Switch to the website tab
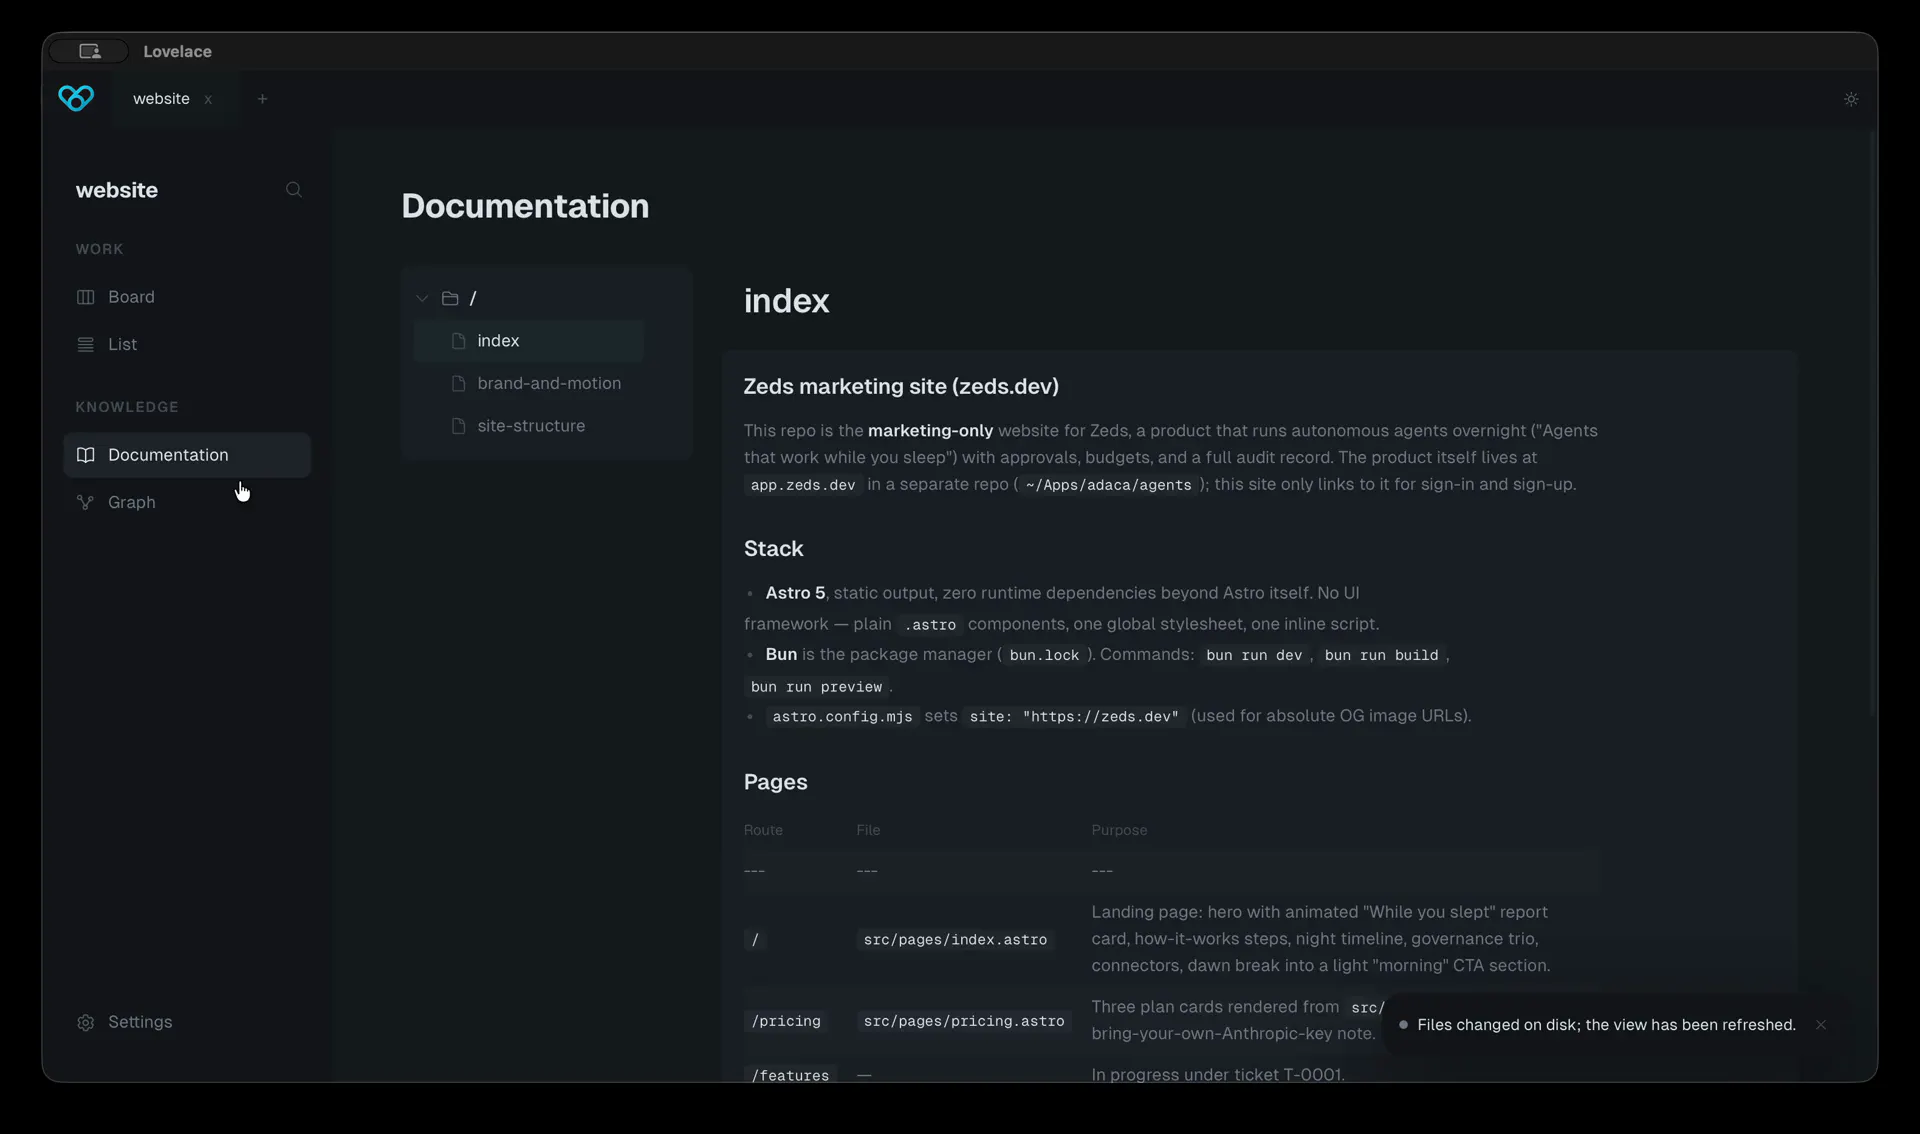This screenshot has height=1134, width=1920. click(x=161, y=99)
